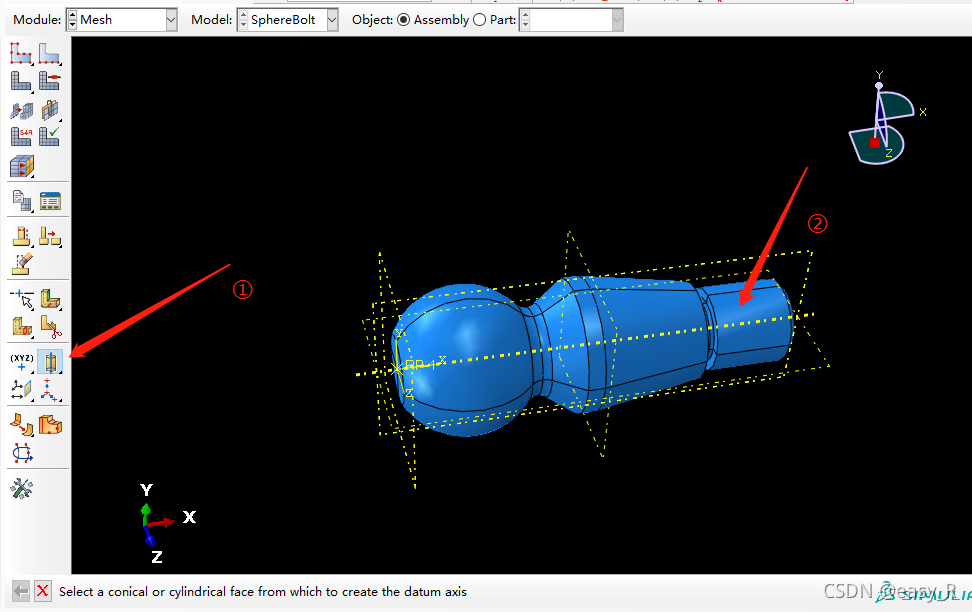The height and width of the screenshot is (612, 972).
Task: Select the Delete Mesh eraser tool
Action: click(x=22, y=263)
